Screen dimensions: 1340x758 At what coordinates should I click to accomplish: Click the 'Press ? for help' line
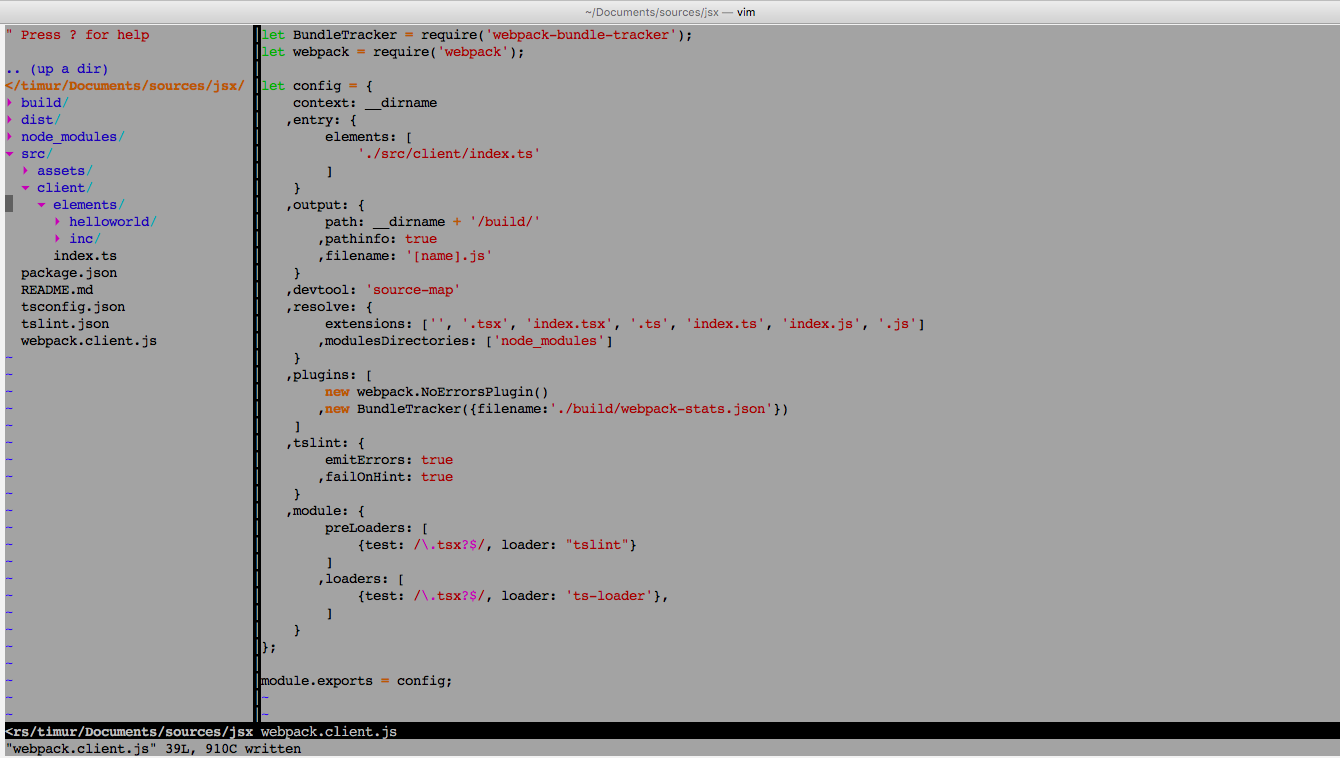click(77, 35)
